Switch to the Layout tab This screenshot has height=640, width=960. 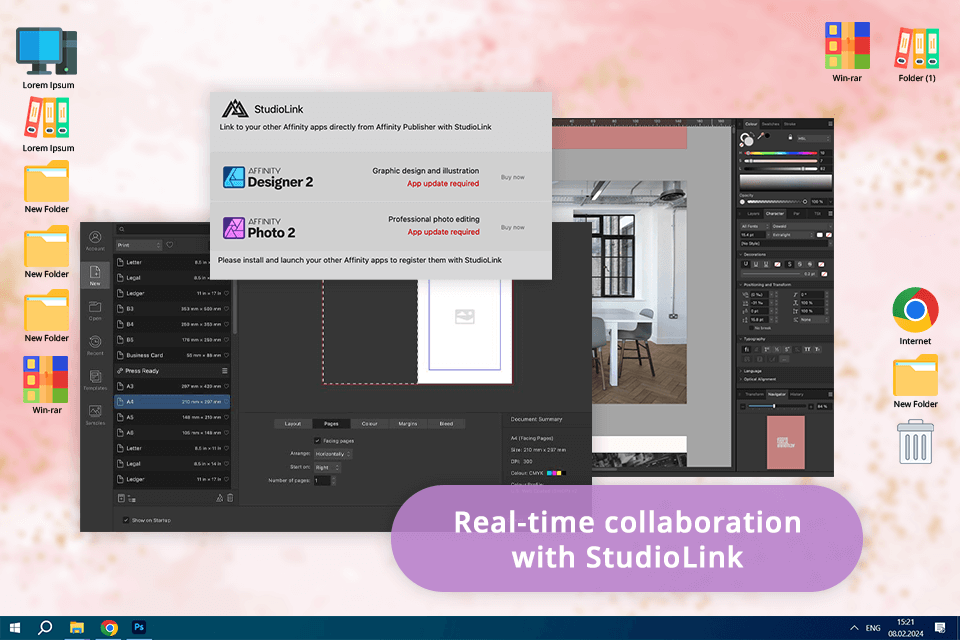293,424
